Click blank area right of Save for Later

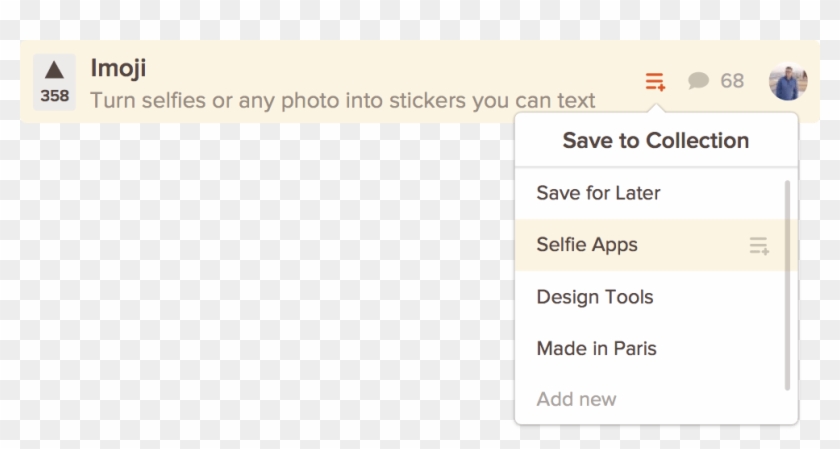pyautogui.click(x=720, y=193)
